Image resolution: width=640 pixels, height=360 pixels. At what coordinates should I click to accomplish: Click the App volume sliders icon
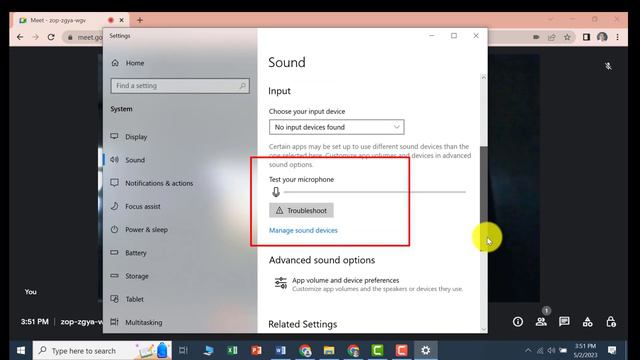click(280, 282)
